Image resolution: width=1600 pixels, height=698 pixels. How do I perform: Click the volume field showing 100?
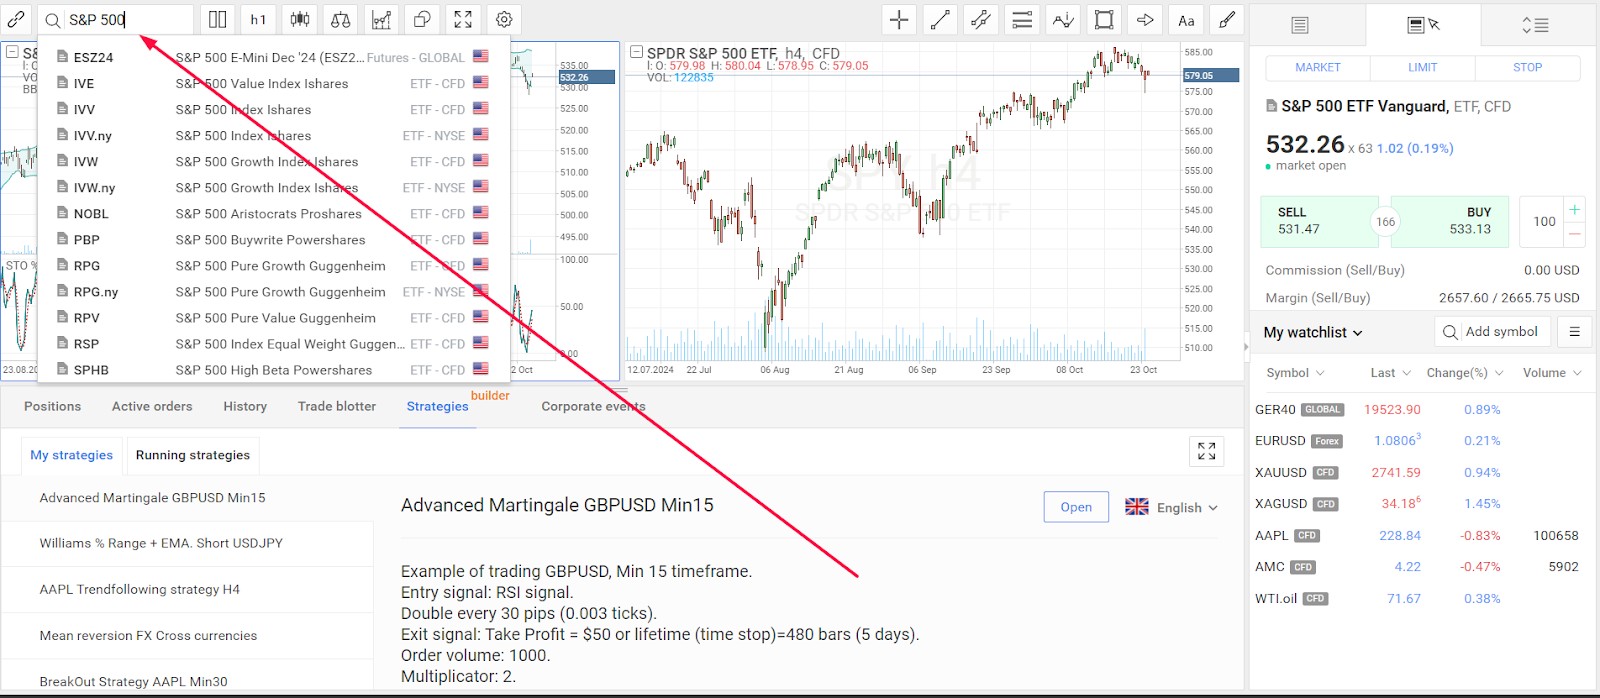tap(1543, 221)
